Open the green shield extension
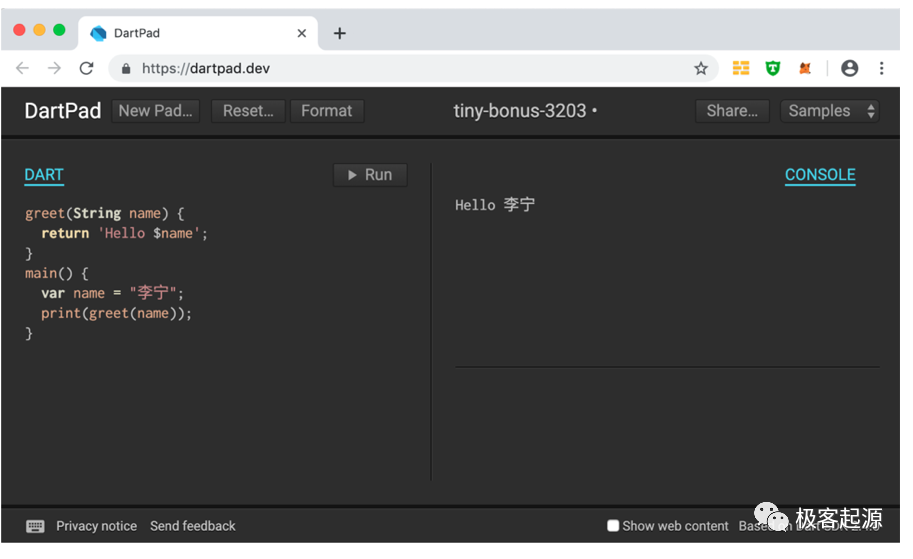Screen dimensions: 913x559 773,68
